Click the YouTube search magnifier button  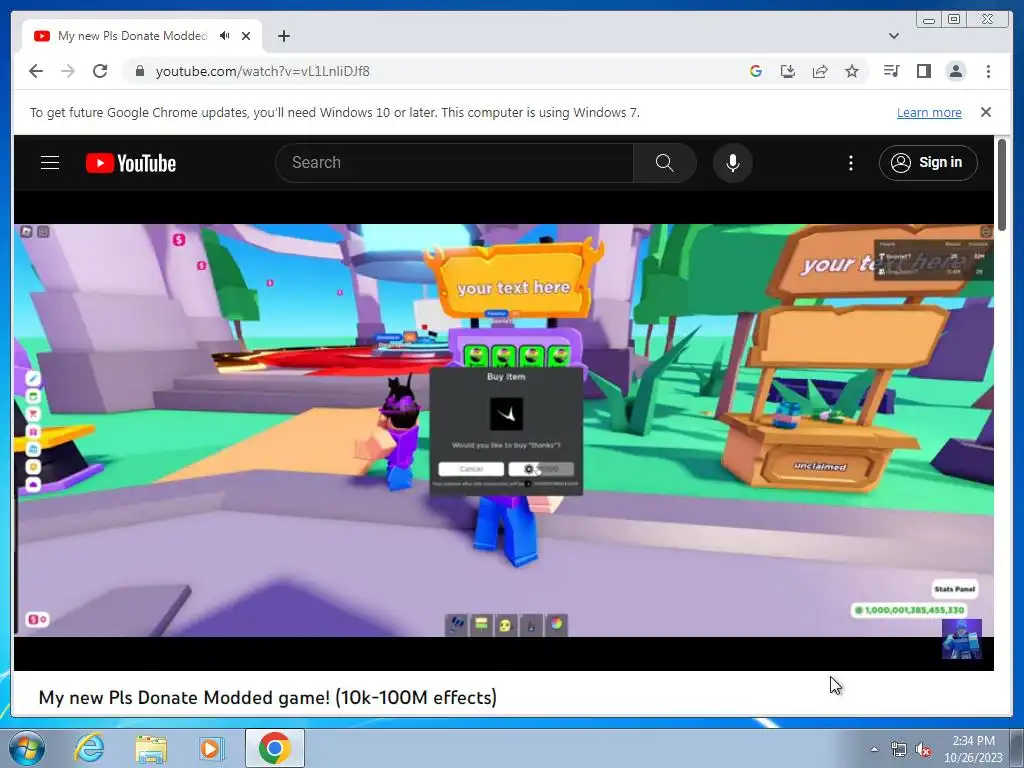click(x=664, y=163)
